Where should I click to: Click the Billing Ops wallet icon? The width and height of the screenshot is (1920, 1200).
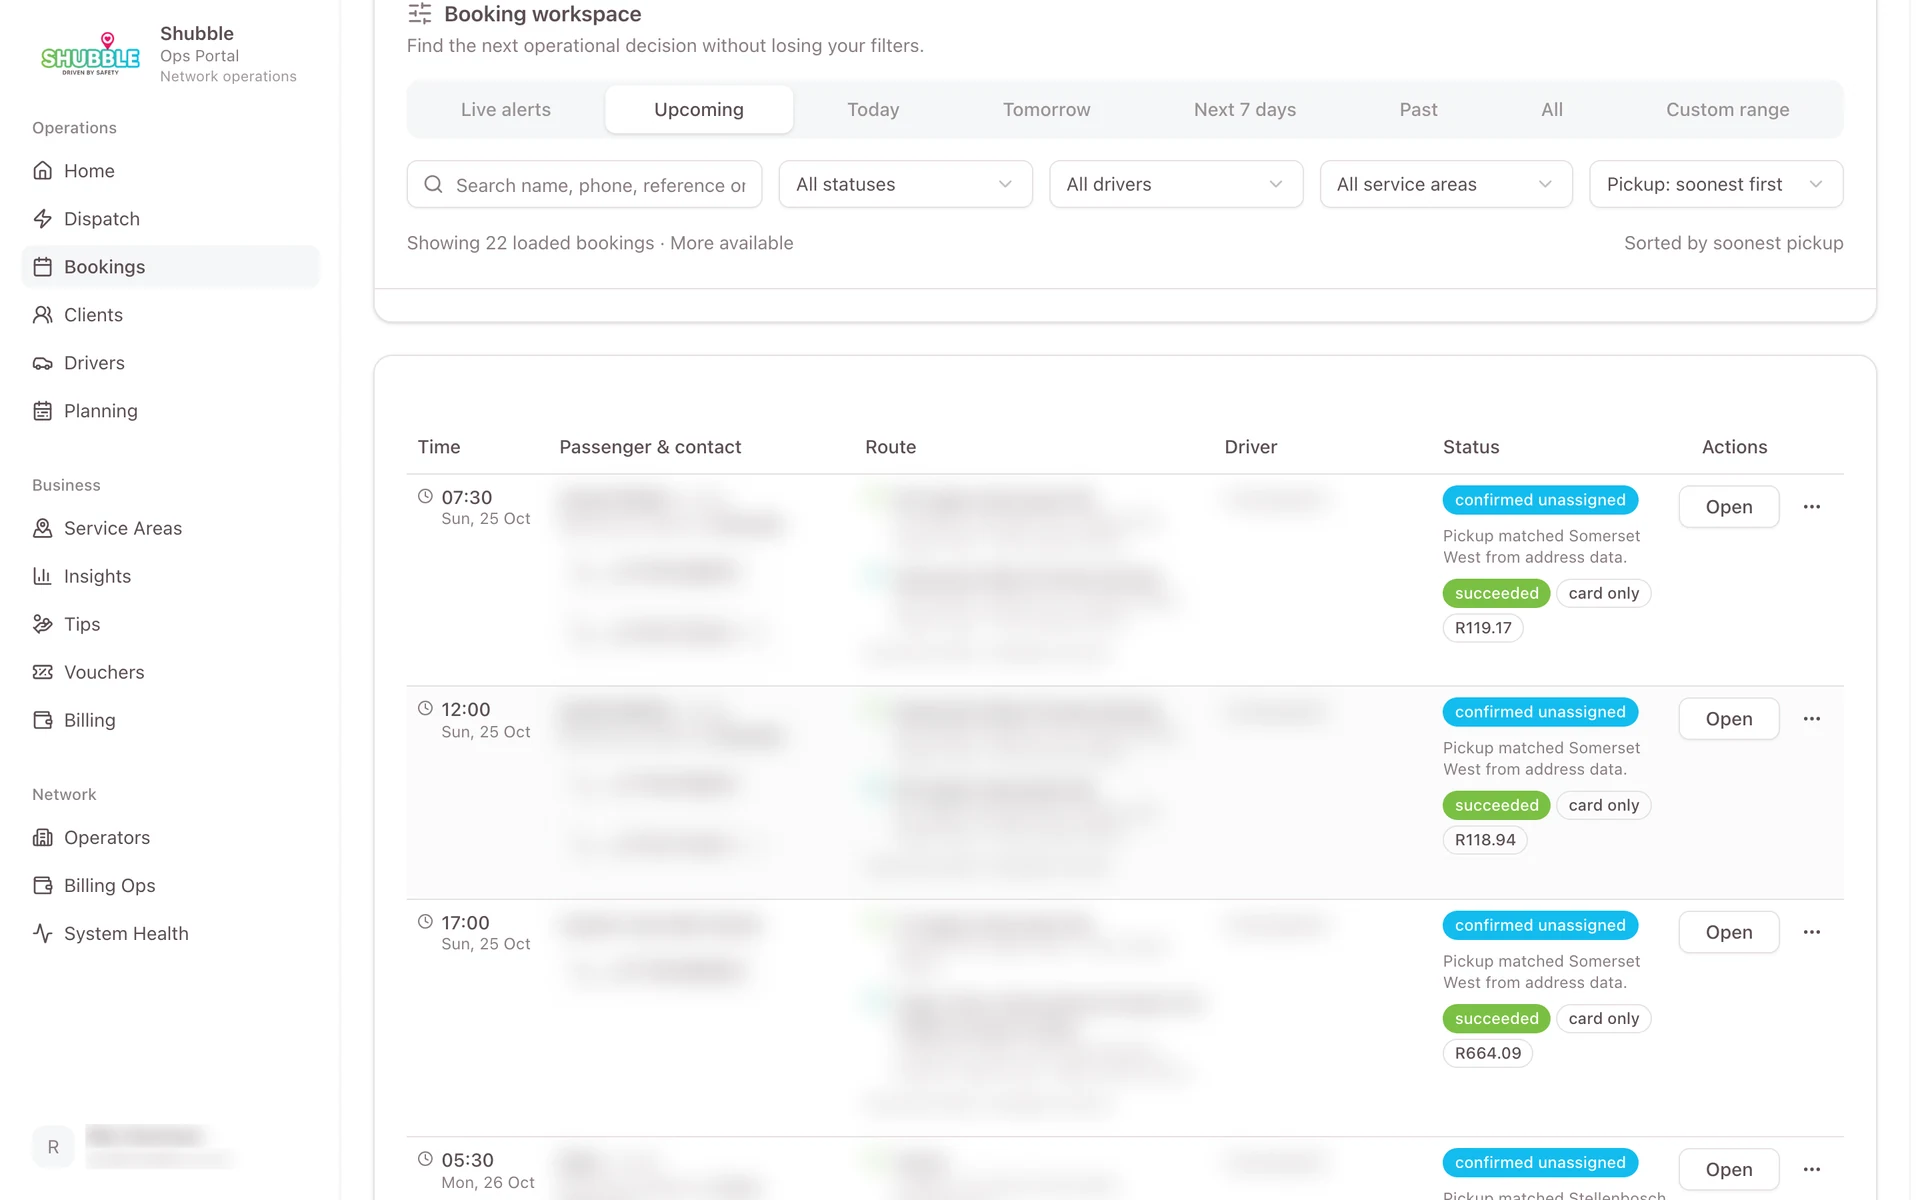click(42, 886)
